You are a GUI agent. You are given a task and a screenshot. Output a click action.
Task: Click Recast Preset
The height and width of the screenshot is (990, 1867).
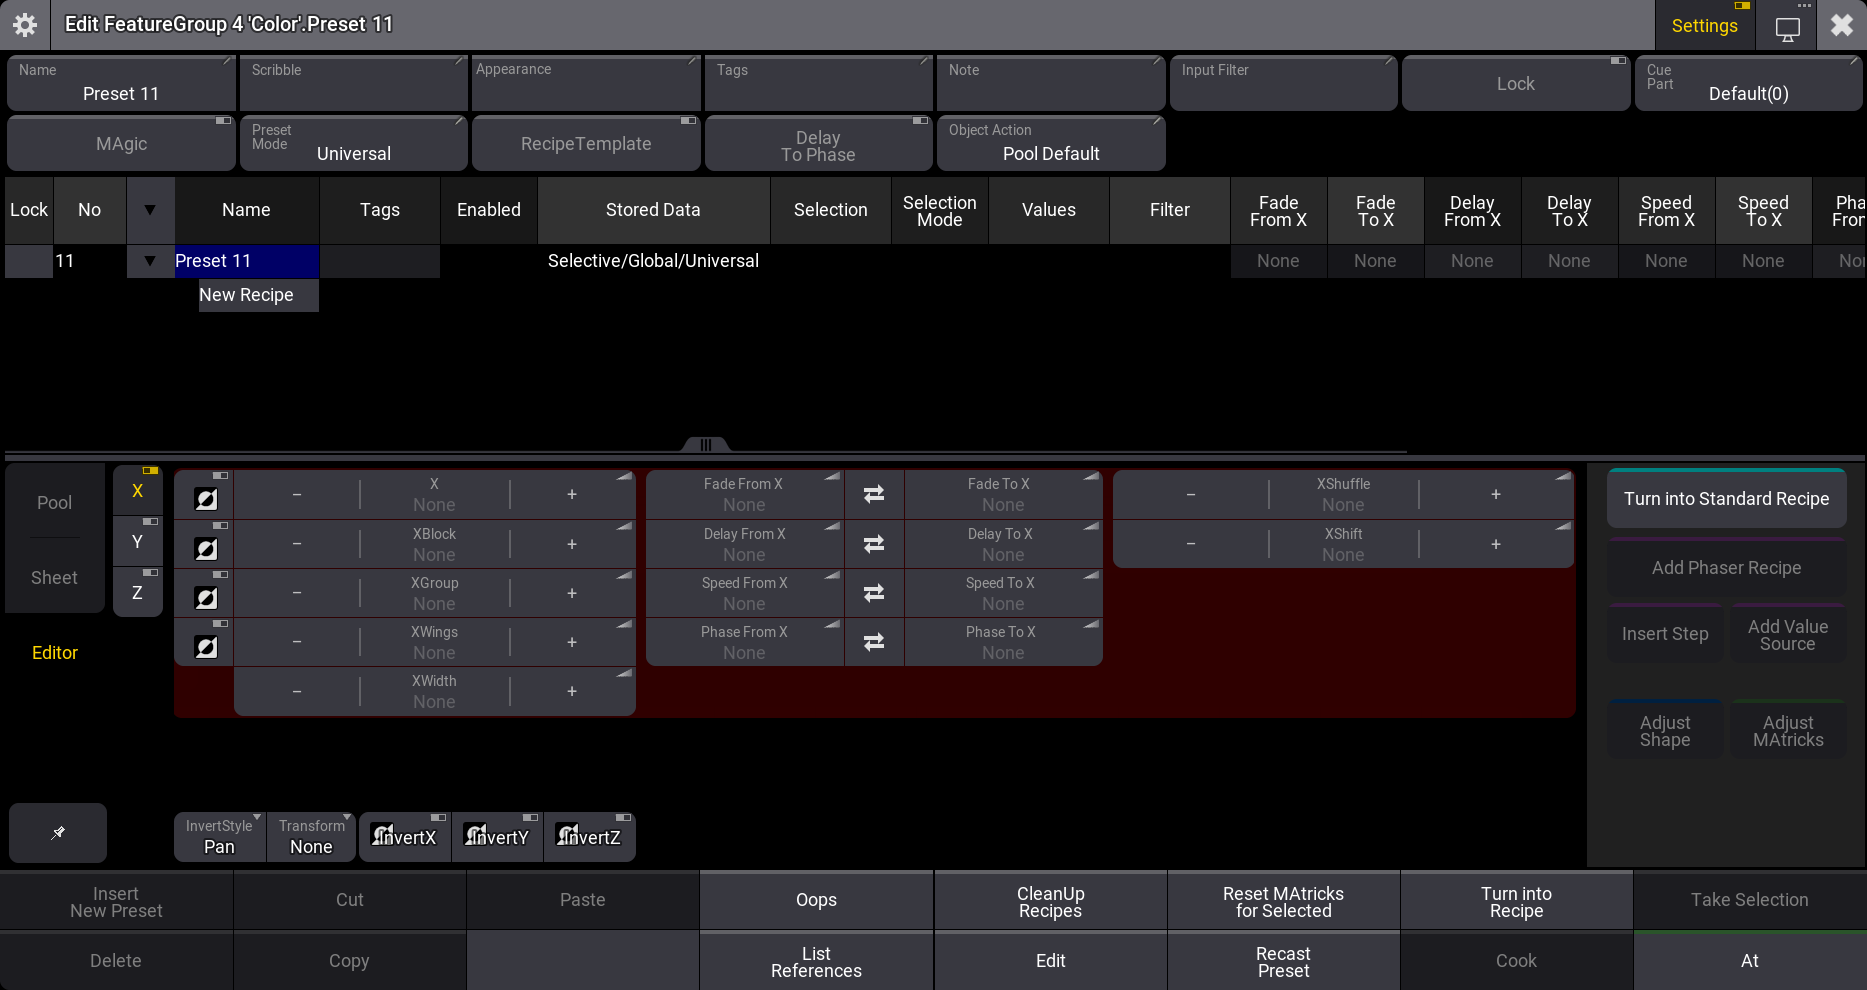1283,962
